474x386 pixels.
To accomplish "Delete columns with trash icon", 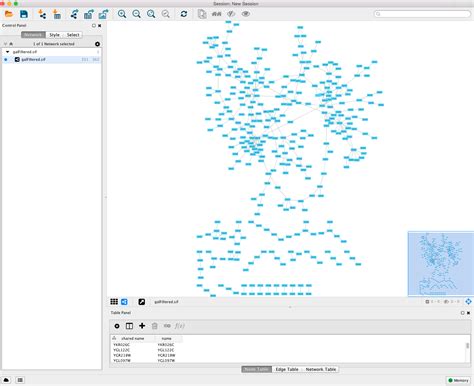I will [x=155, y=326].
